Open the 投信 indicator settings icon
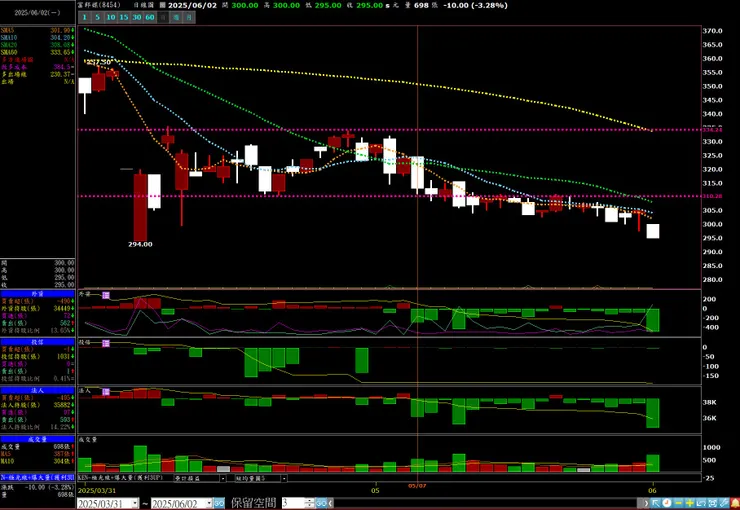The height and width of the screenshot is (510, 740). tap(106, 343)
